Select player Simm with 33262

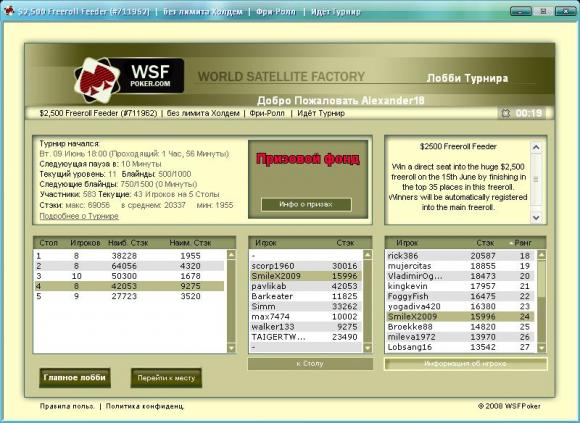pos(306,307)
